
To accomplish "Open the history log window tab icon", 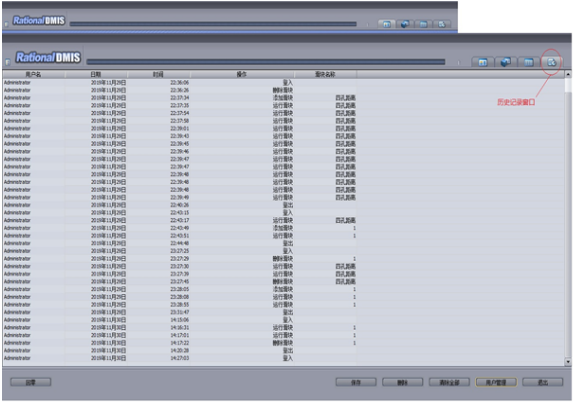I will pyautogui.click(x=551, y=62).
